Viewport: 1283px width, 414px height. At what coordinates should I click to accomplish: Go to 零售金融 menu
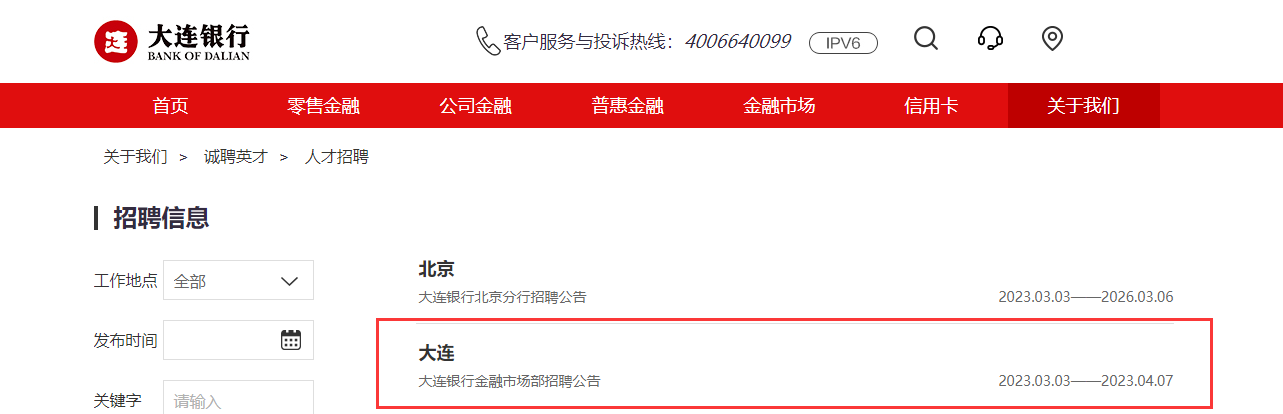pos(323,105)
